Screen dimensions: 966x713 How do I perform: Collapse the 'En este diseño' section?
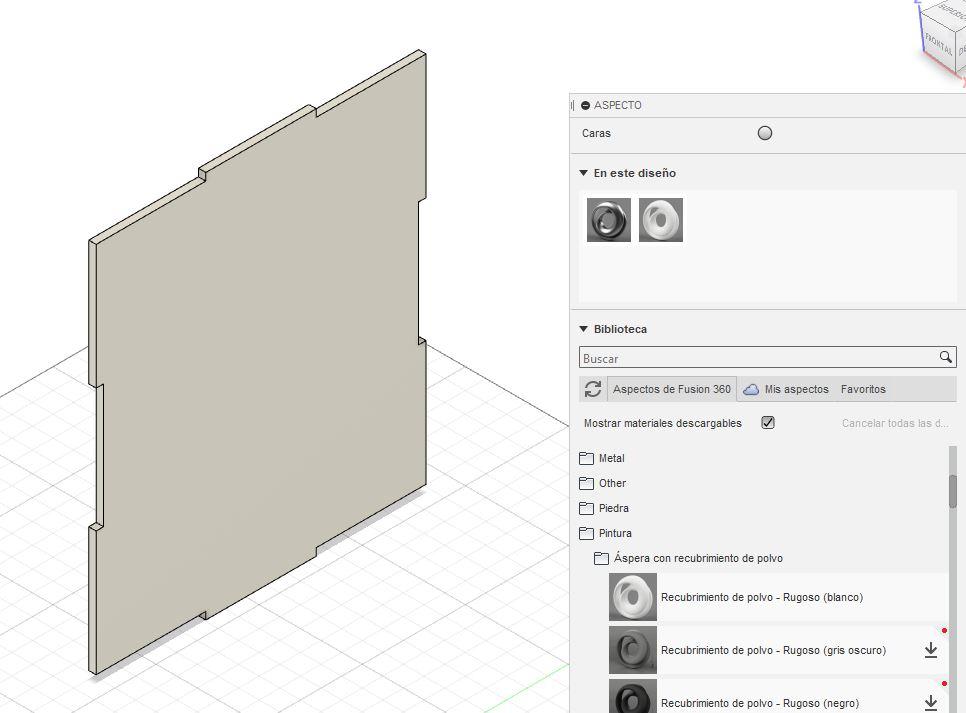coord(583,173)
